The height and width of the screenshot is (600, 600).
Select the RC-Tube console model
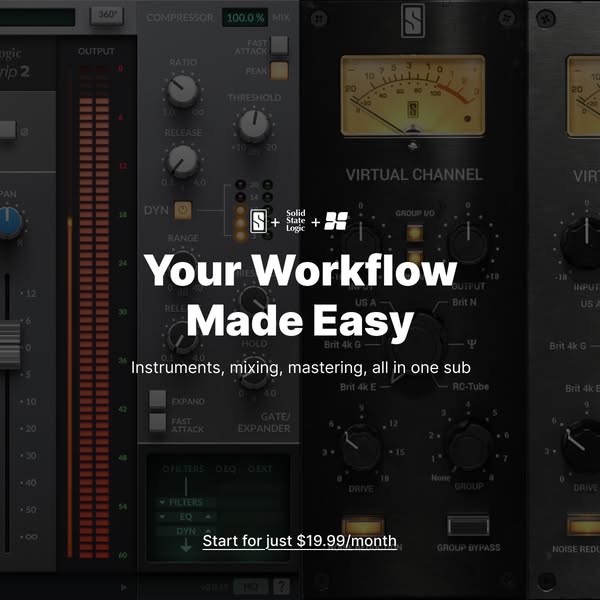471,386
